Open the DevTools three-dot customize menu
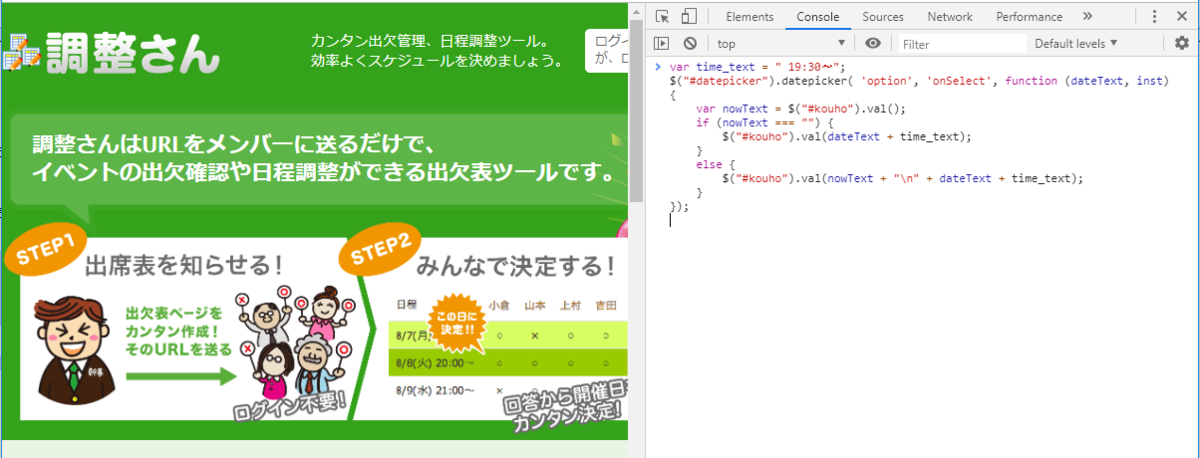This screenshot has width=1200, height=458. click(x=1154, y=16)
